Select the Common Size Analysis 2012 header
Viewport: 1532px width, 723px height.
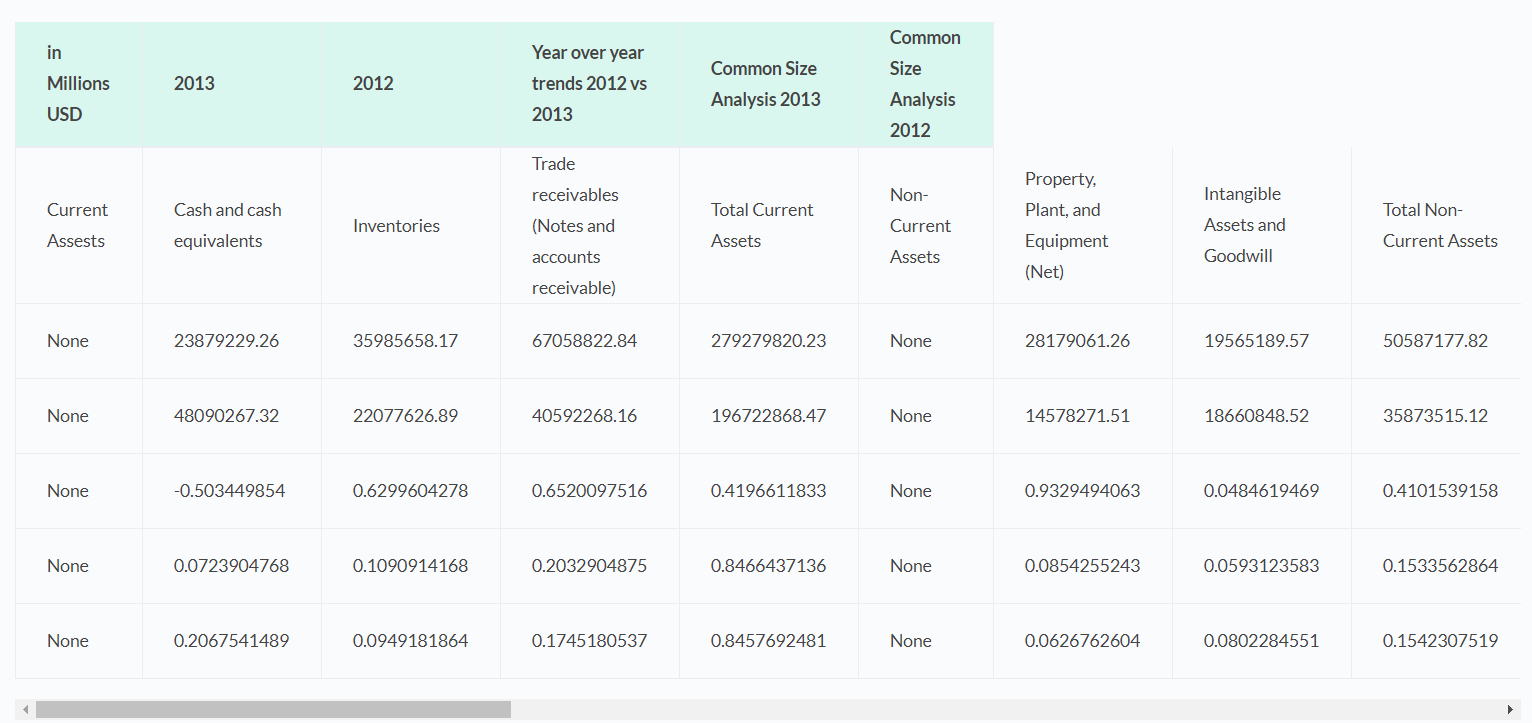tap(924, 84)
